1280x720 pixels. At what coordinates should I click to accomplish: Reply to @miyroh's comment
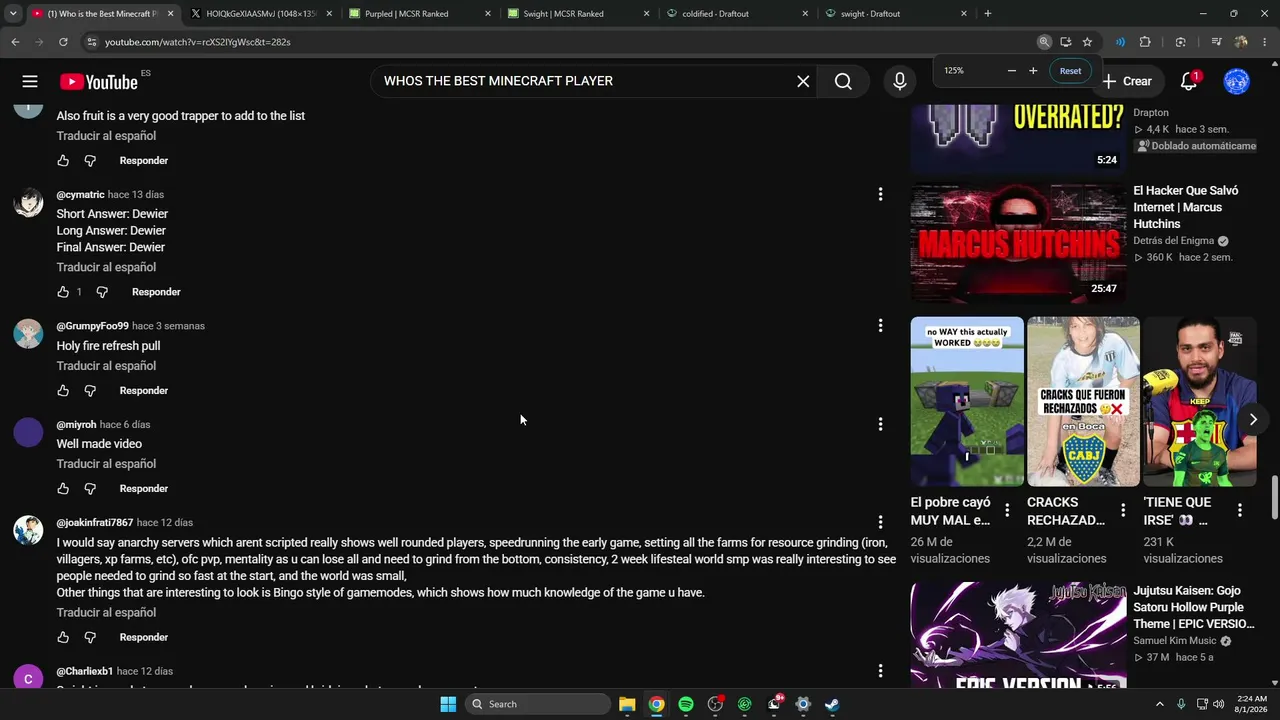pyautogui.click(x=144, y=489)
